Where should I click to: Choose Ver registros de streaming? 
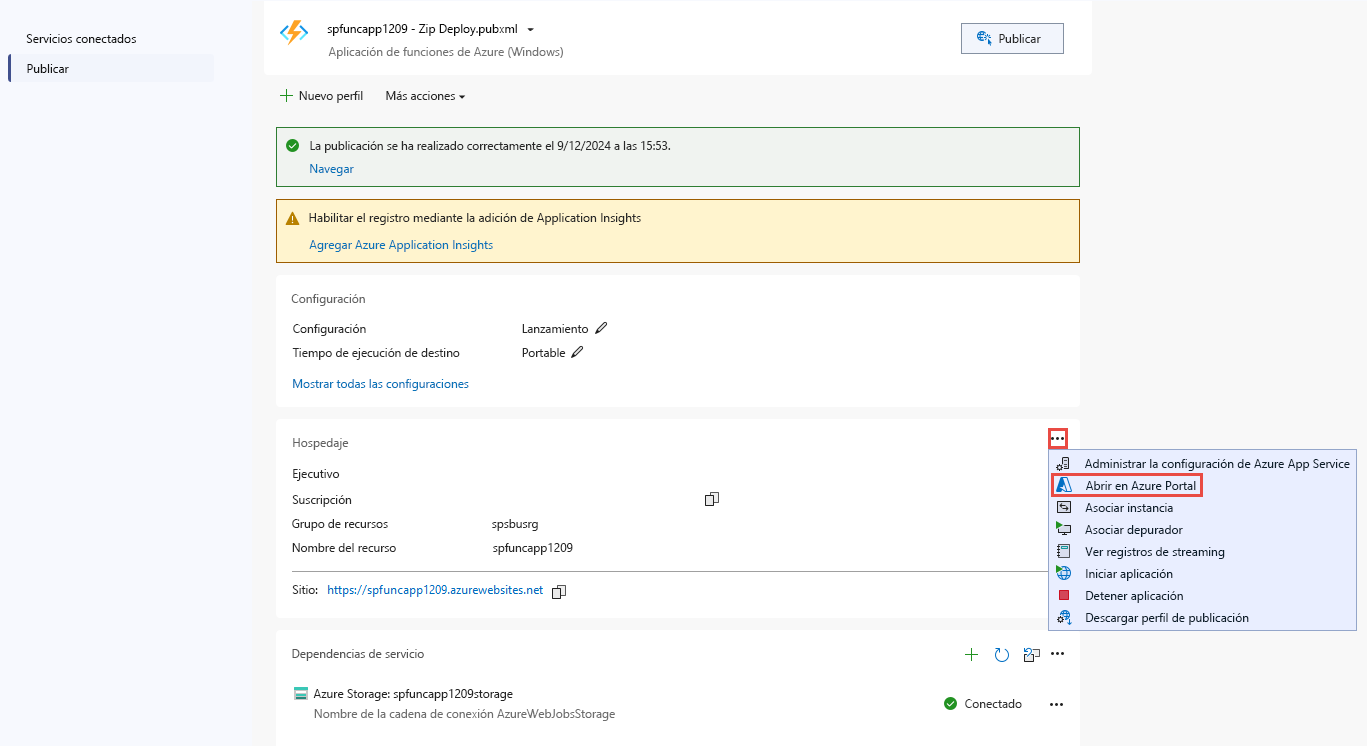pyautogui.click(x=1202, y=551)
